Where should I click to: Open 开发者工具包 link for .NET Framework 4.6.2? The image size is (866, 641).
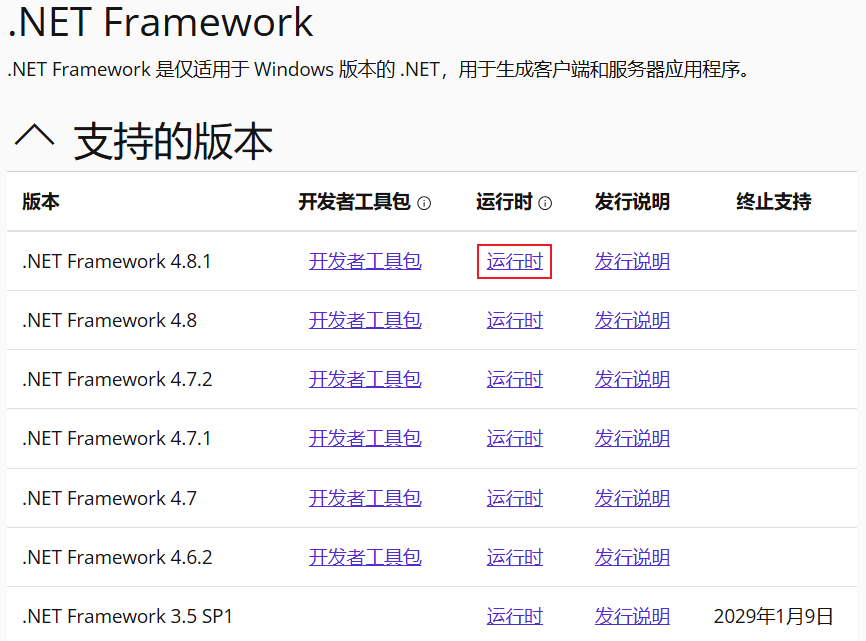pos(365,557)
